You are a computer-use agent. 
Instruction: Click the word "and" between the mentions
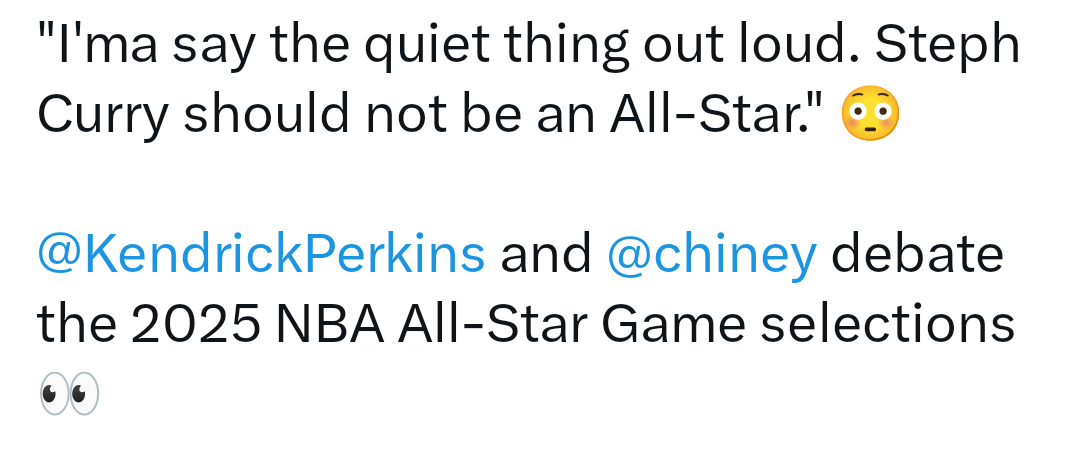pos(546,254)
